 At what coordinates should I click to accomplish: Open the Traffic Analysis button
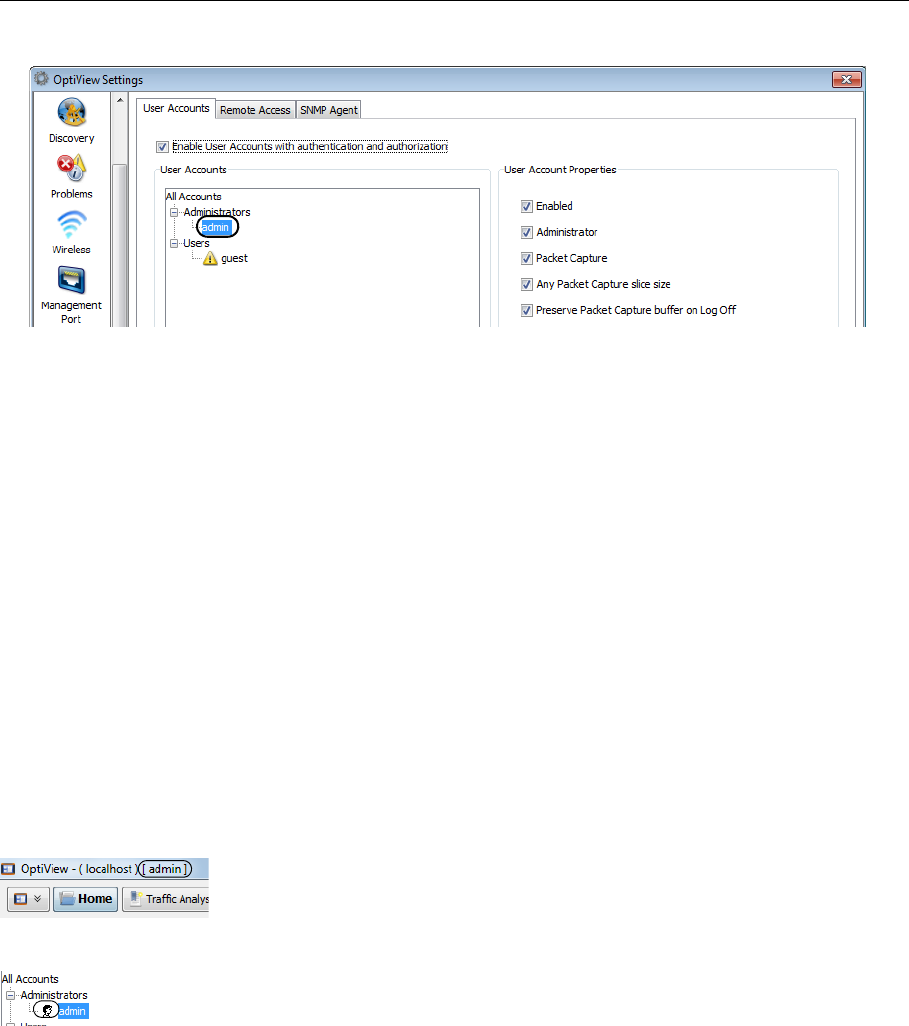pos(166,899)
